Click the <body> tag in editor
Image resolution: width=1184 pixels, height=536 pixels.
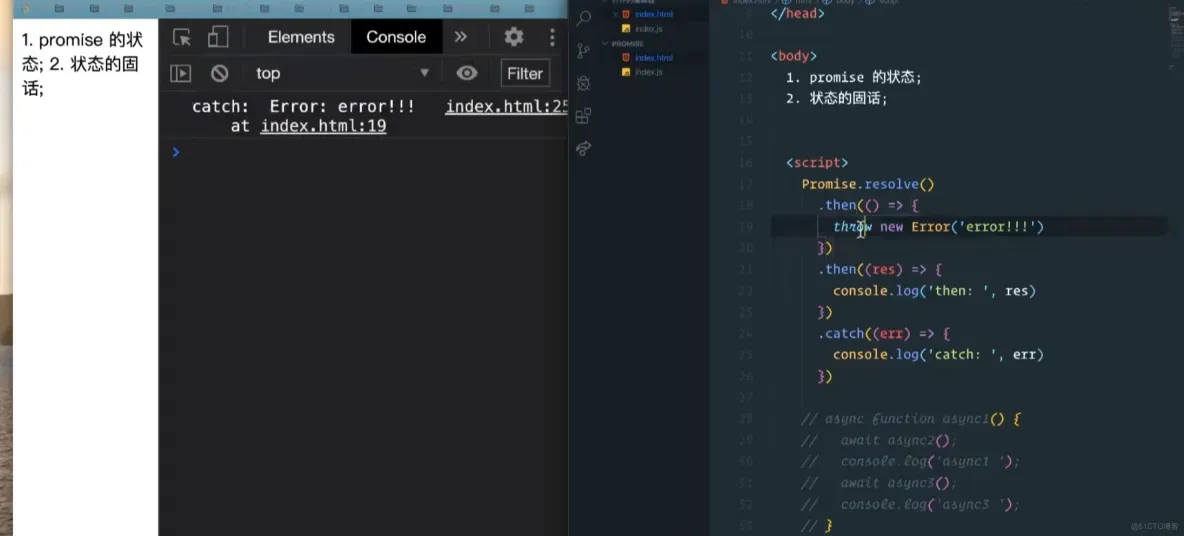point(794,56)
